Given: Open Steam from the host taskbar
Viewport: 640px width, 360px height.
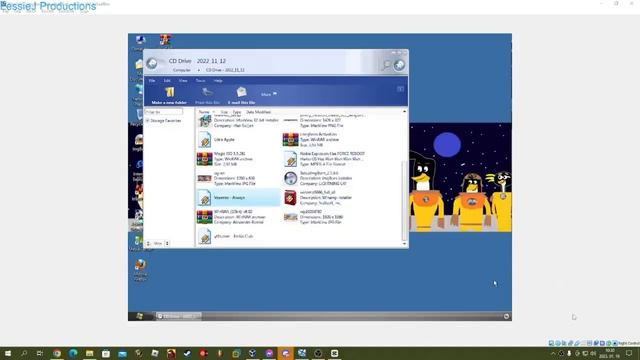Looking at the screenshot, I should [187, 353].
